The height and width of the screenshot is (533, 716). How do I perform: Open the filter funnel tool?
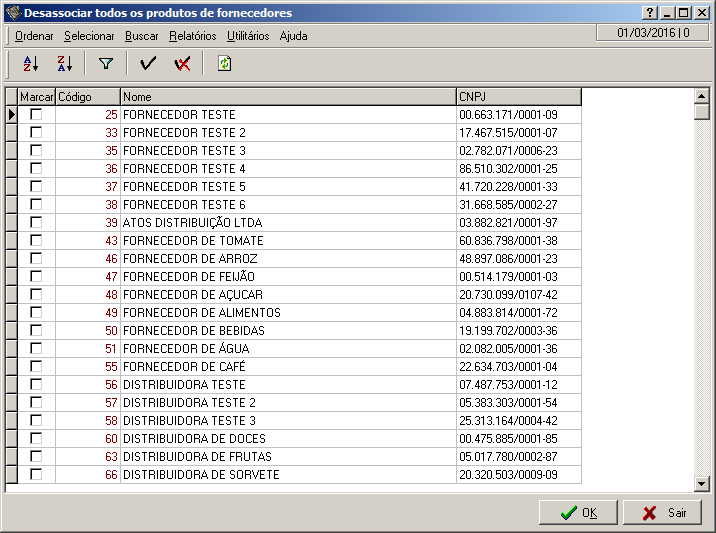pos(106,64)
